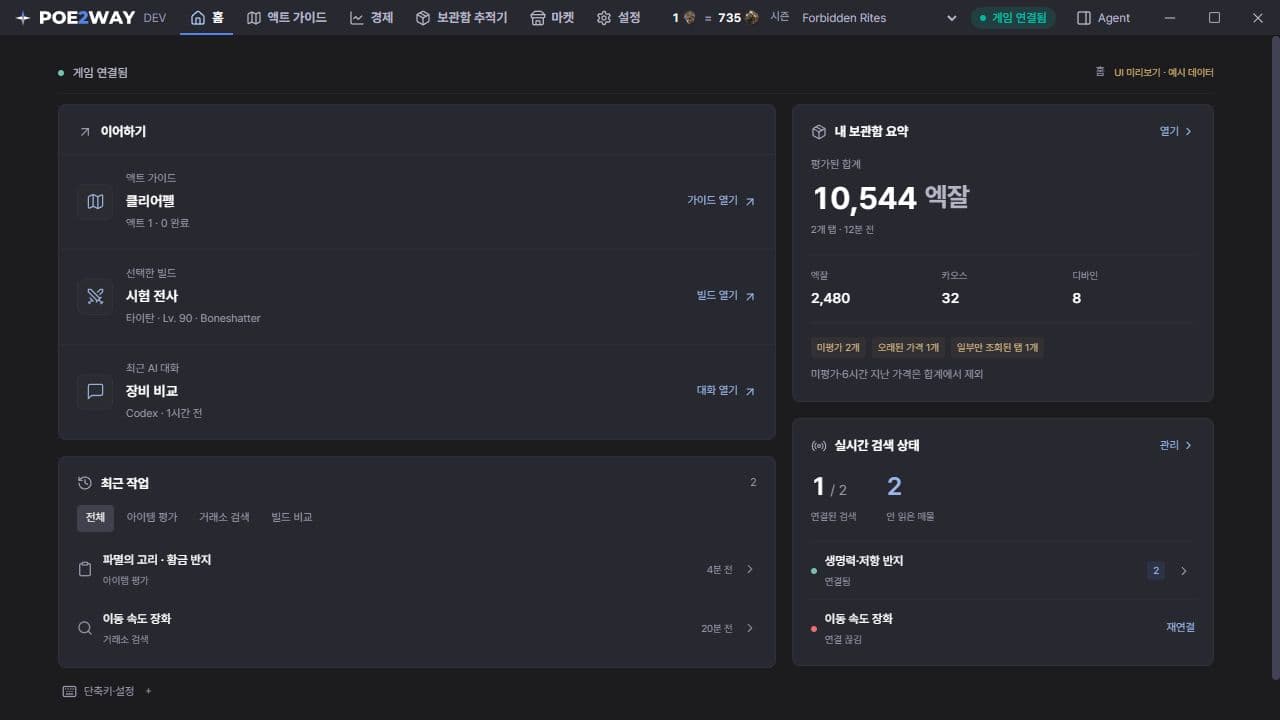This screenshot has width=1280, height=720.
Task: Click the house icon beside UI 미리보기
Action: [x=1100, y=72]
